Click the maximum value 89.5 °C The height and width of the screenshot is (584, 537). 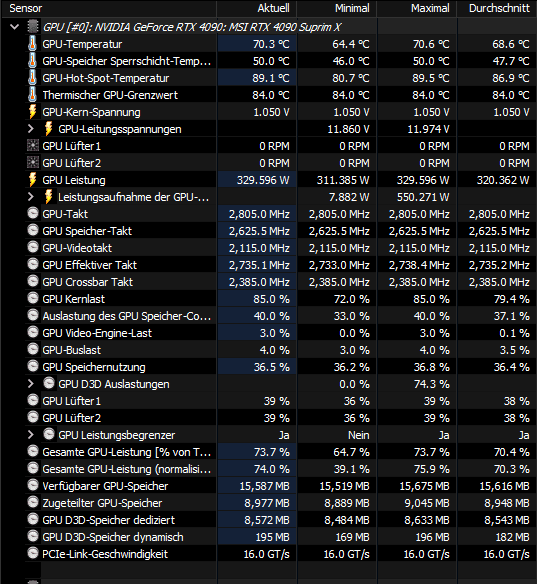[431, 78]
